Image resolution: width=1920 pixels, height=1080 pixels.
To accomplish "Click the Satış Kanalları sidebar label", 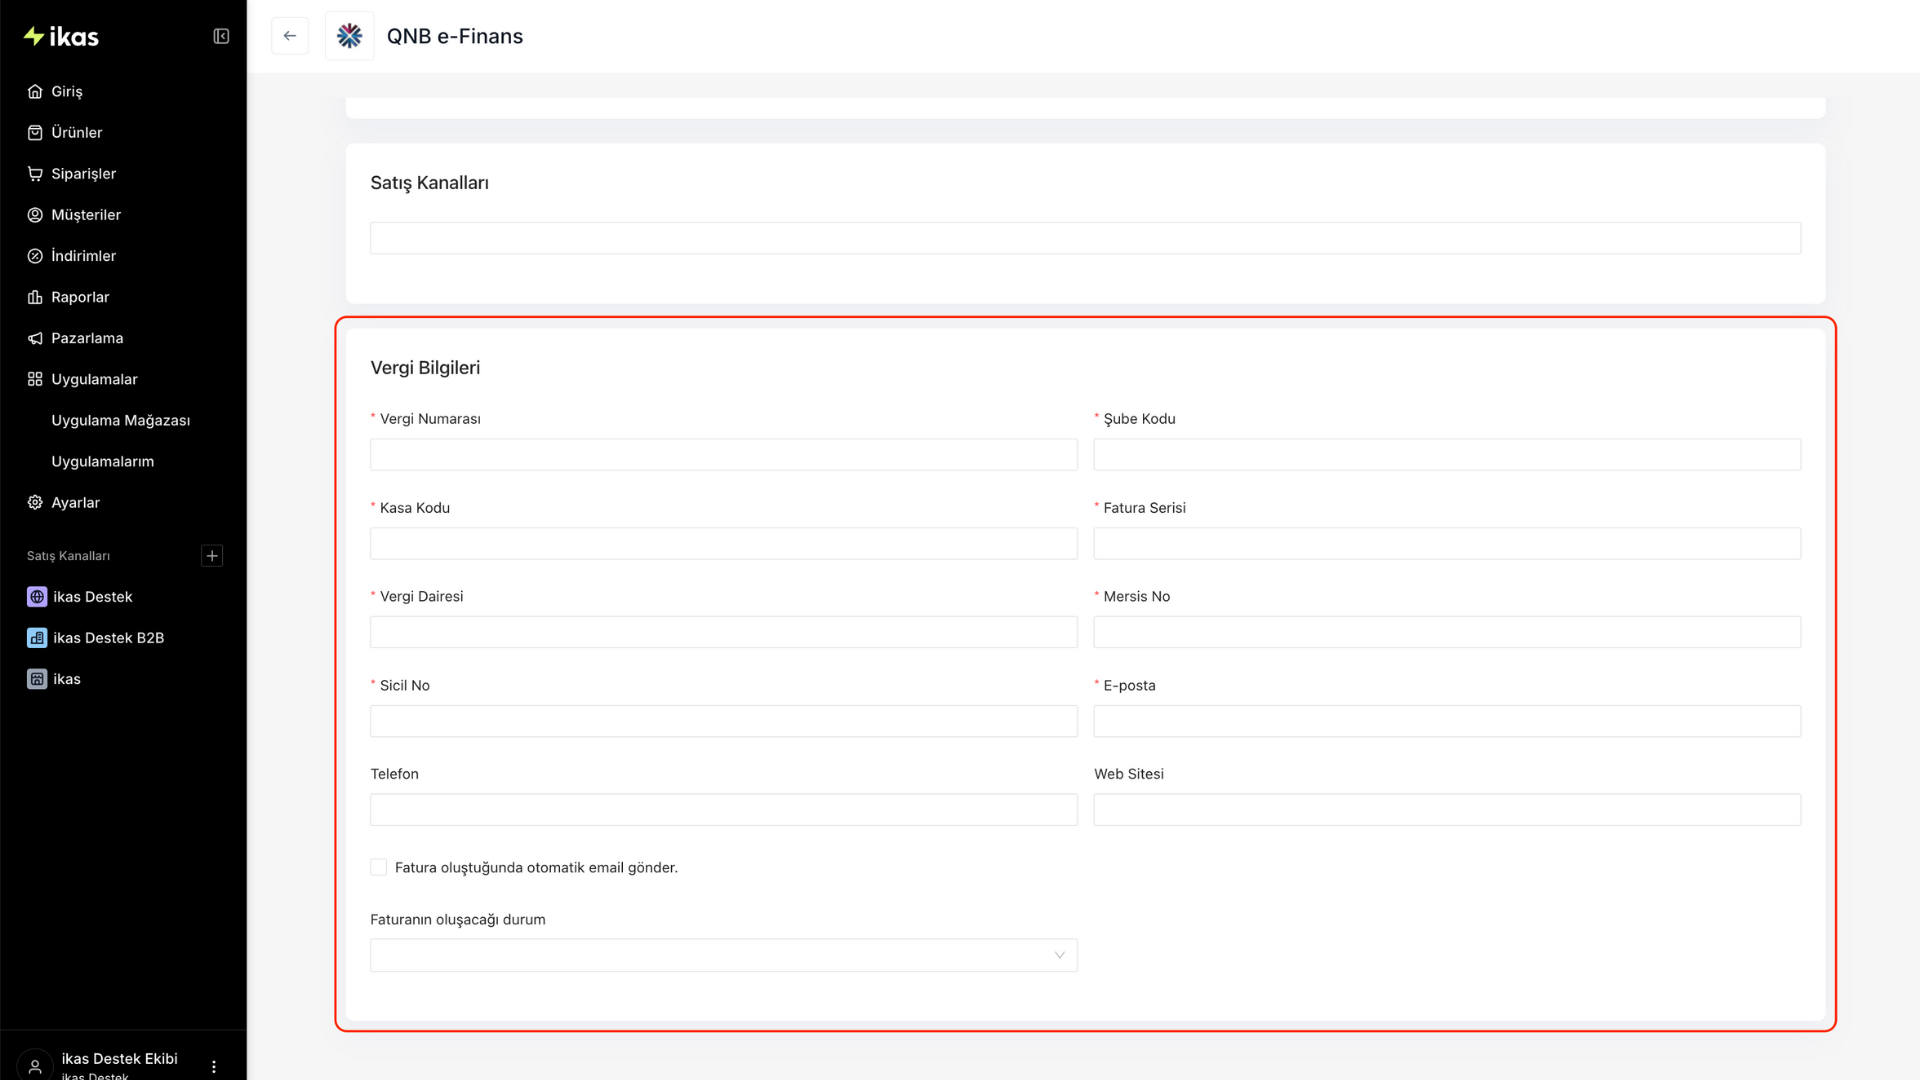I will click(68, 556).
